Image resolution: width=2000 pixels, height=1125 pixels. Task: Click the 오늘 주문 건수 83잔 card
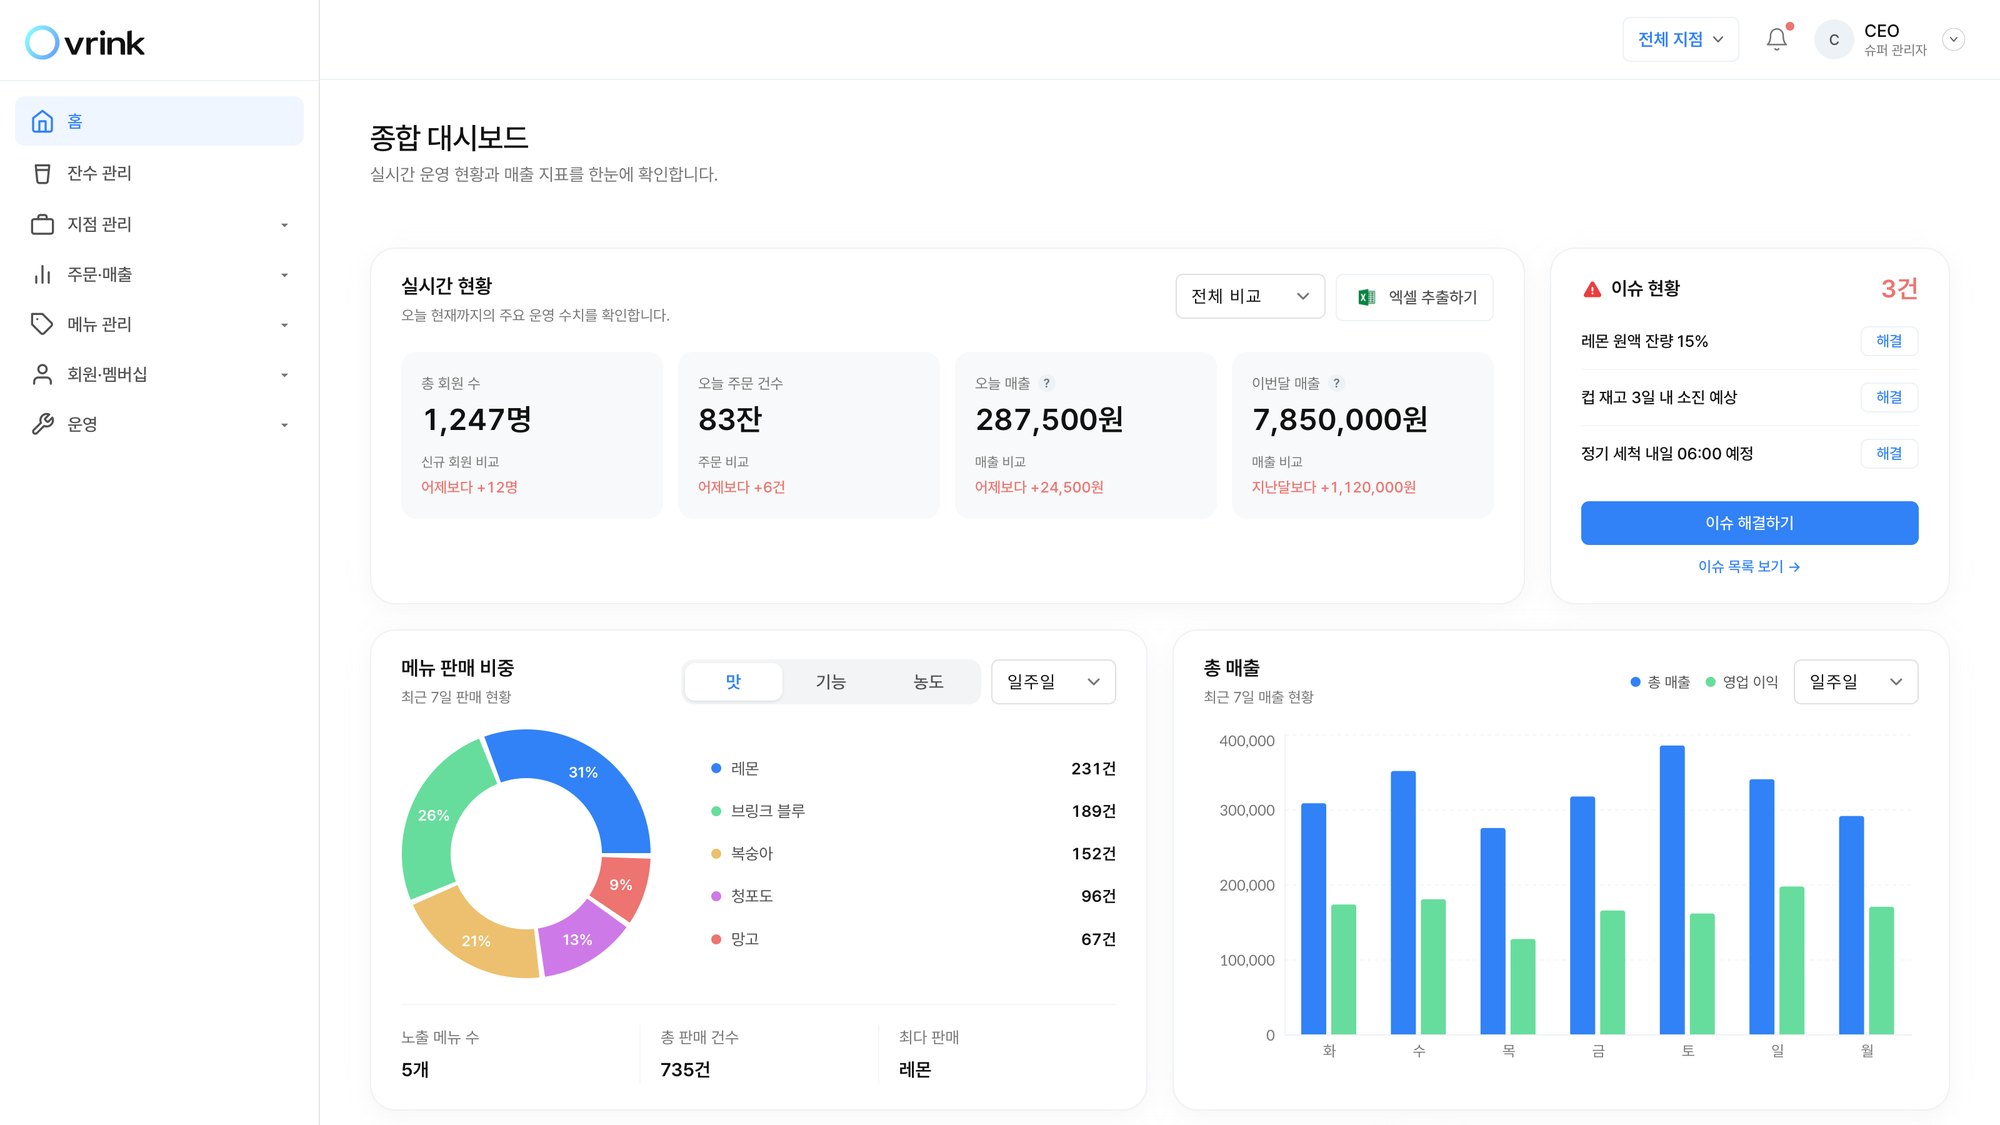809,435
